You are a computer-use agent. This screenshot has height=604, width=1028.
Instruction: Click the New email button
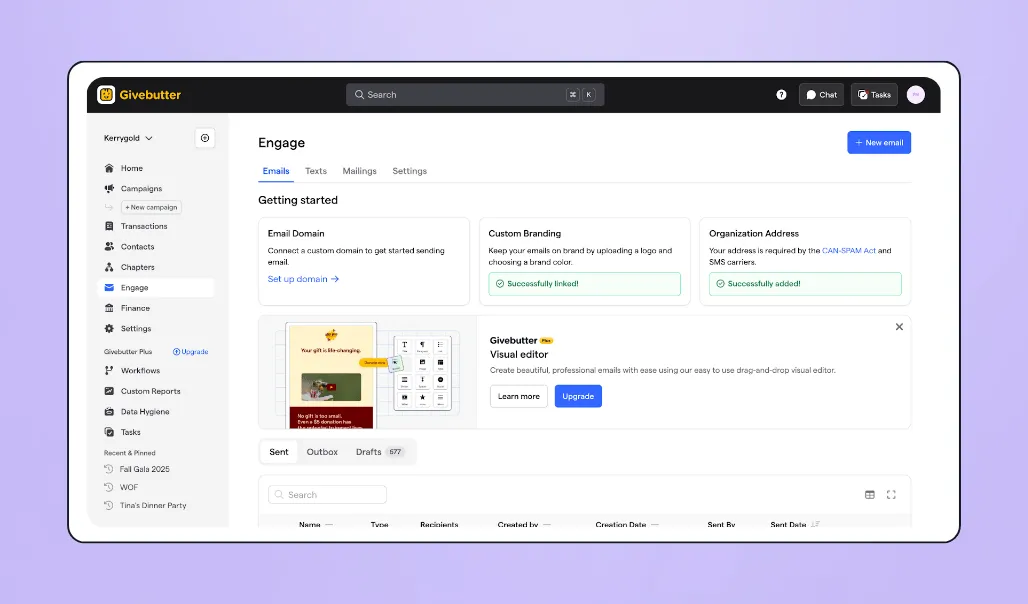(x=879, y=142)
